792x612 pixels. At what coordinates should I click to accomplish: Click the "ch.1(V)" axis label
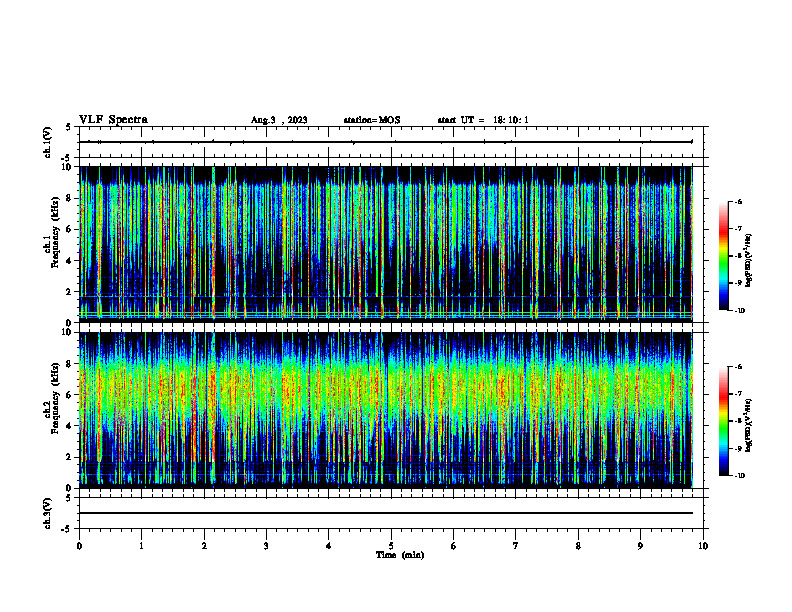47,142
